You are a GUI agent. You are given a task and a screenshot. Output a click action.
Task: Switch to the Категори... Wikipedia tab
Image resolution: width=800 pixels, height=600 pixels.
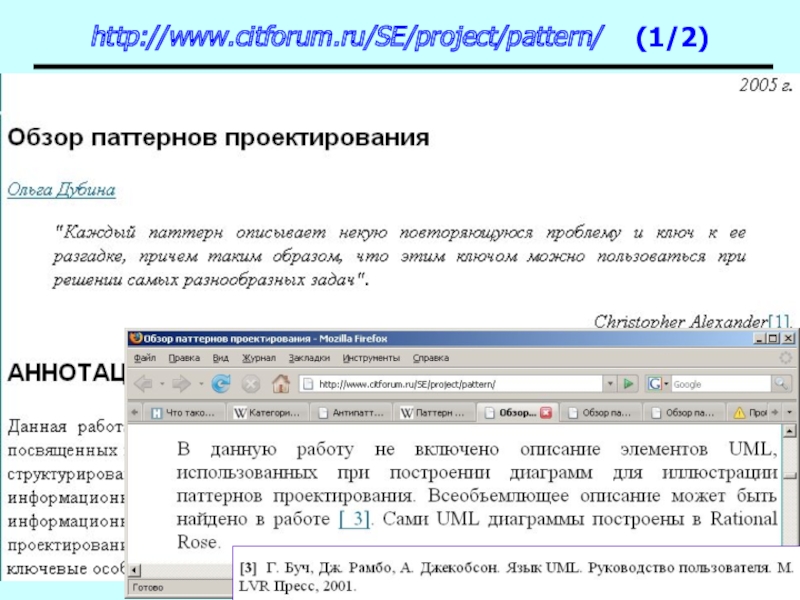click(266, 412)
